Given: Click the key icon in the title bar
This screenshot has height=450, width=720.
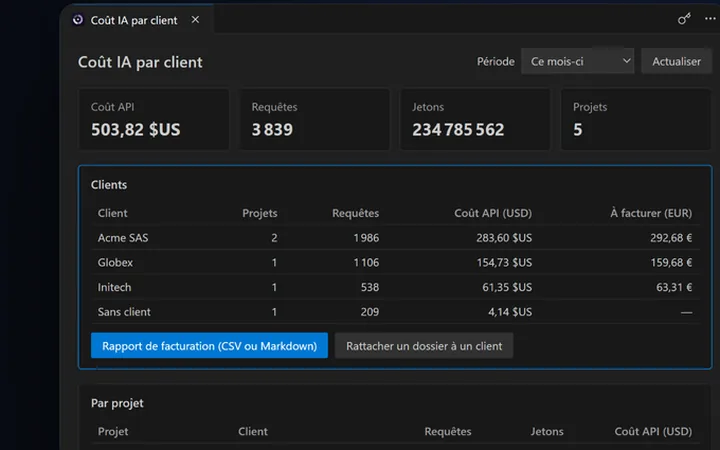Looking at the screenshot, I should [x=684, y=19].
